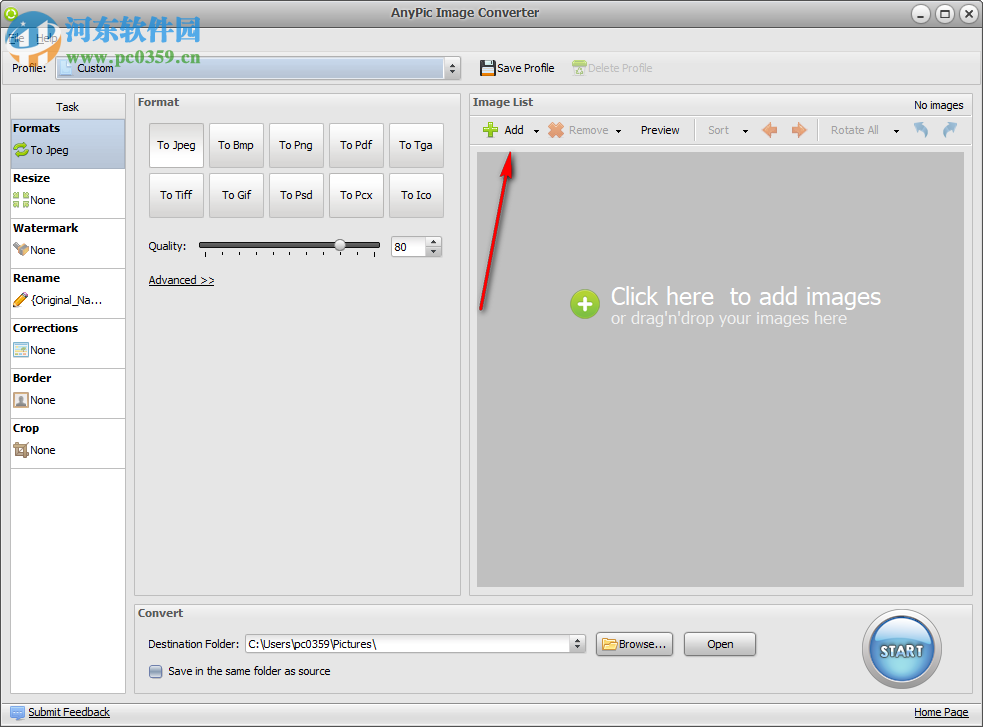Rotate images clockwise with the arrow icon
This screenshot has width=983, height=727.
pyautogui.click(x=947, y=130)
